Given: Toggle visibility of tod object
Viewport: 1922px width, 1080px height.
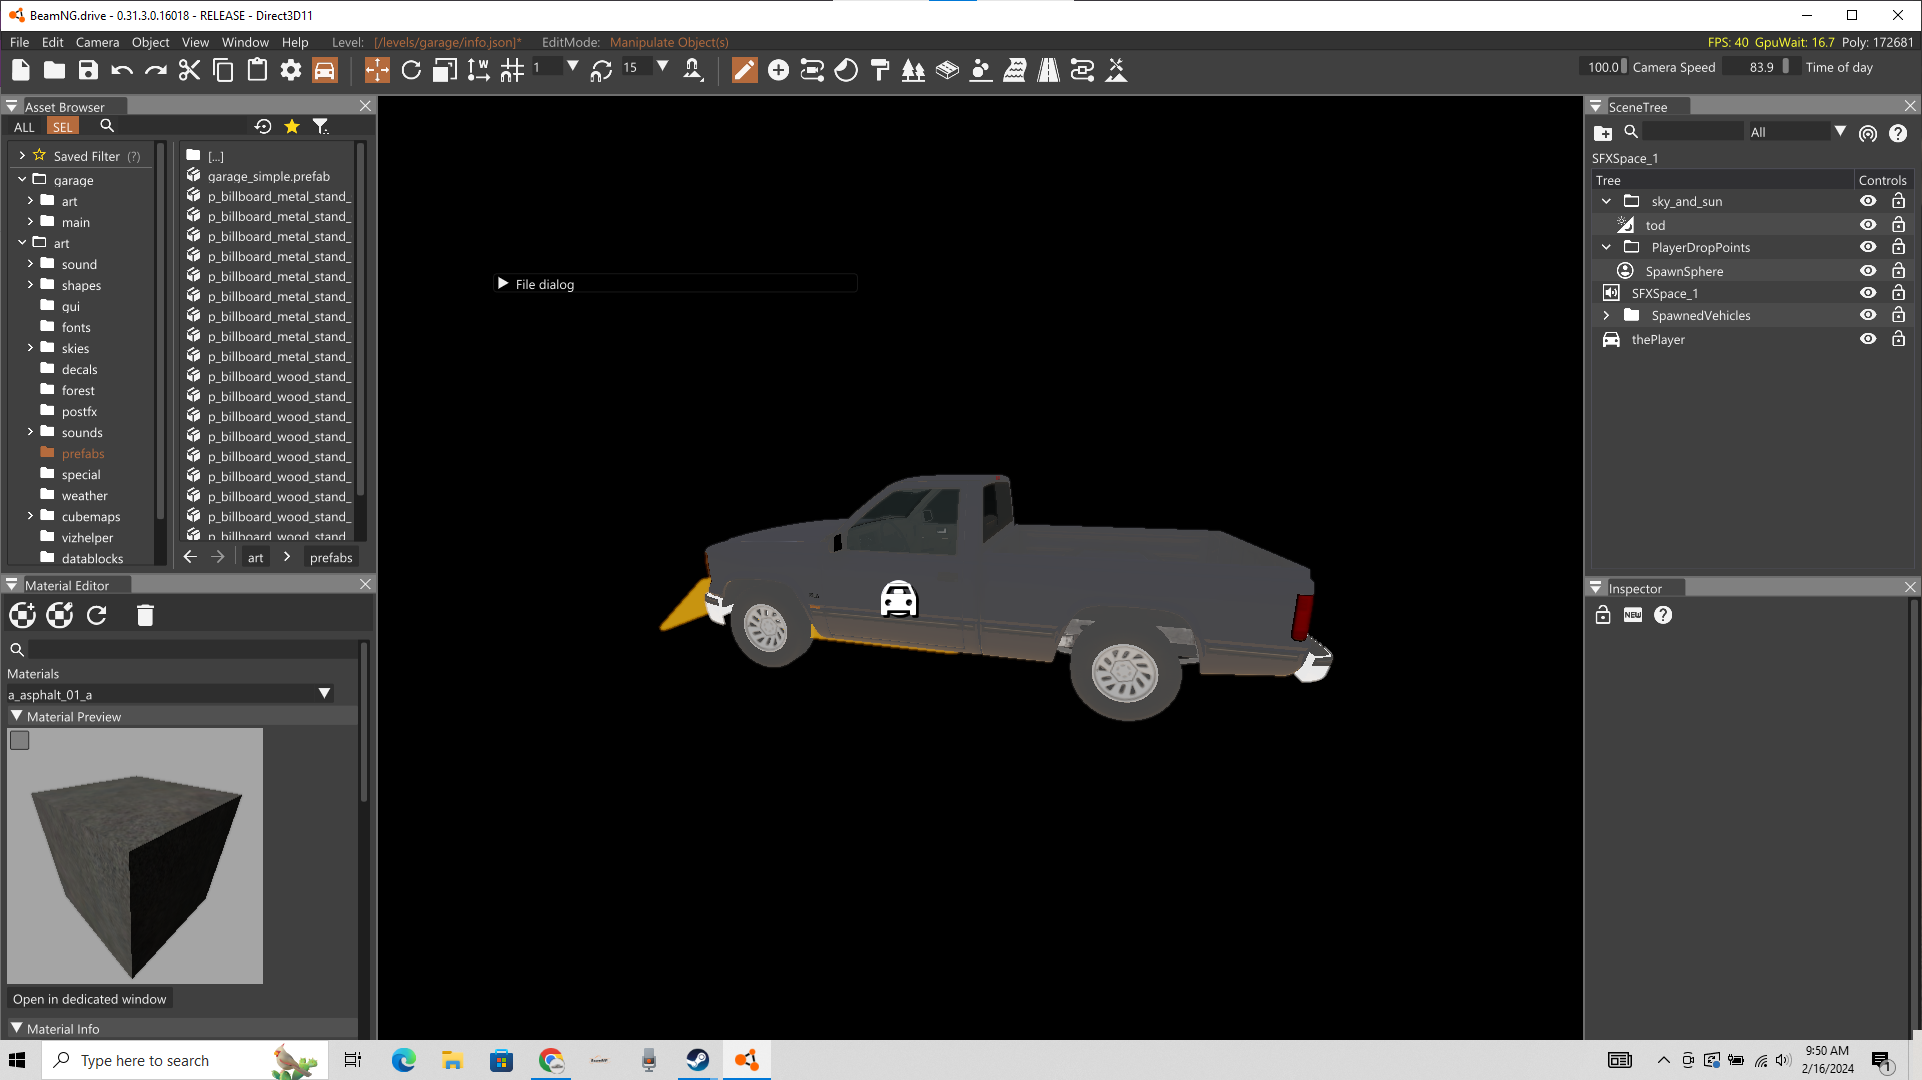Looking at the screenshot, I should pos(1868,225).
